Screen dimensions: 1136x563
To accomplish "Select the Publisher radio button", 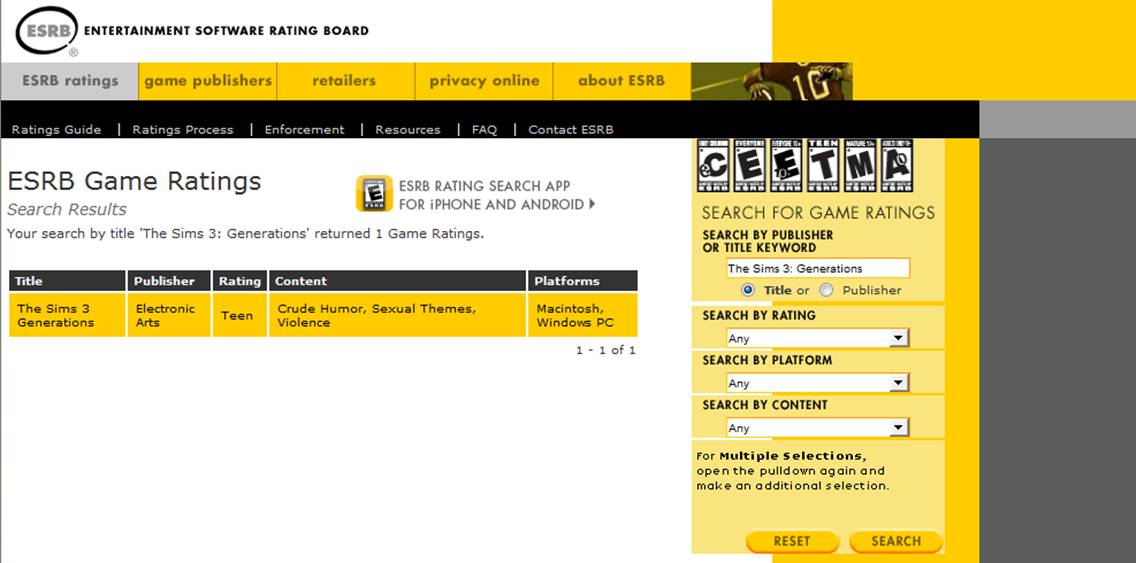I will (826, 290).
